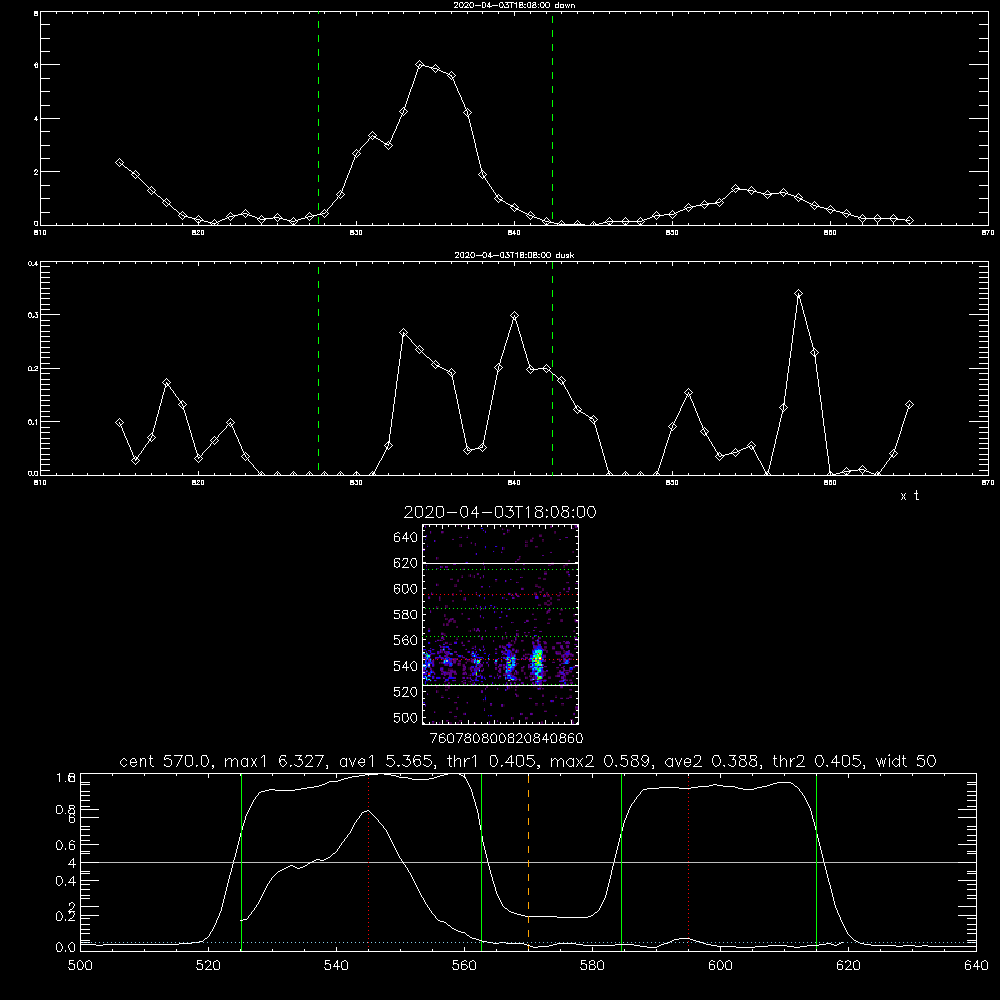1000x1000 pixels.
Task: Click the lower solid white line in the spectrogram
Action: (x=501, y=686)
